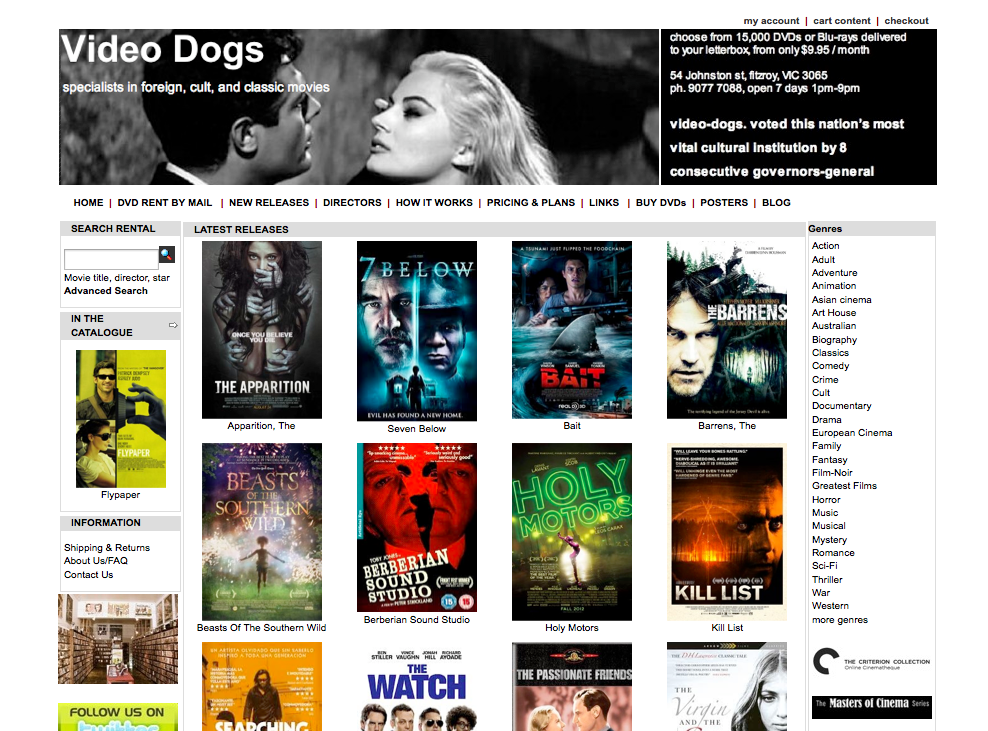Image resolution: width=988 pixels, height=731 pixels.
Task: Open the DIRECTORS menu item
Action: (352, 202)
